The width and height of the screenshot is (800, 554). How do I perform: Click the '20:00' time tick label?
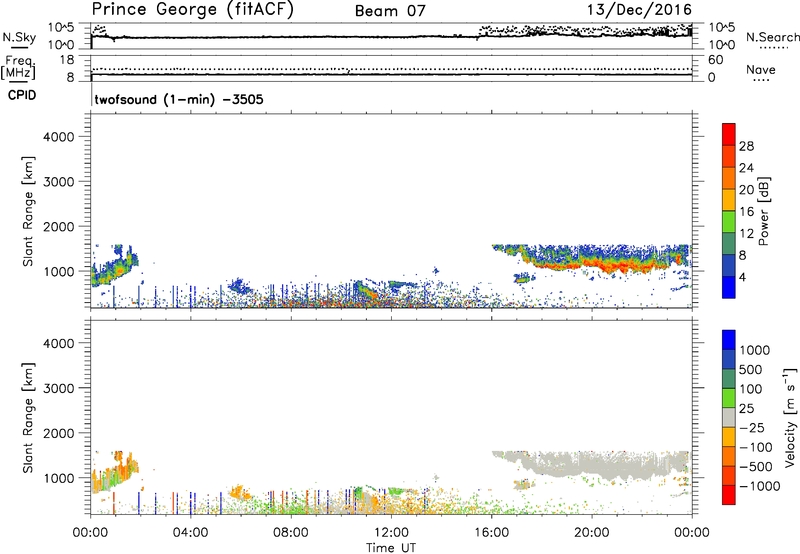tap(591, 533)
